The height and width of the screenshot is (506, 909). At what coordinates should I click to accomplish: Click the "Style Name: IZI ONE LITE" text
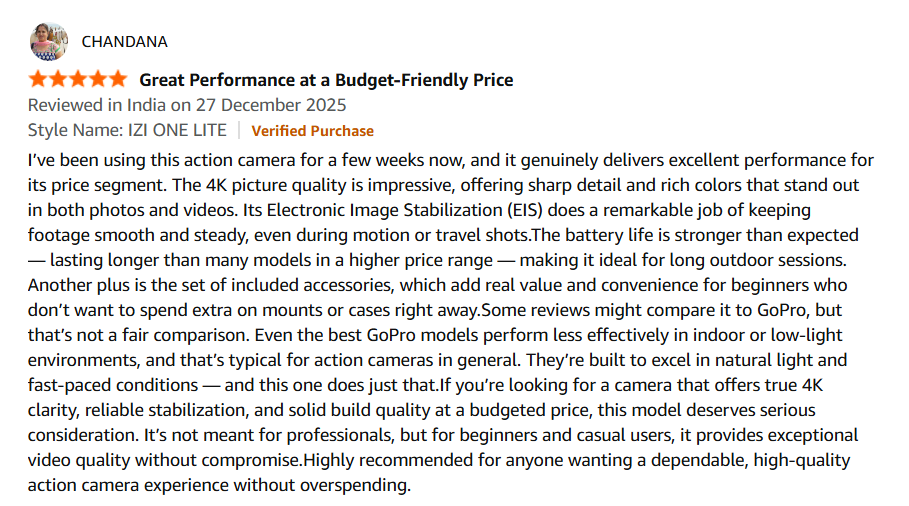click(x=127, y=130)
